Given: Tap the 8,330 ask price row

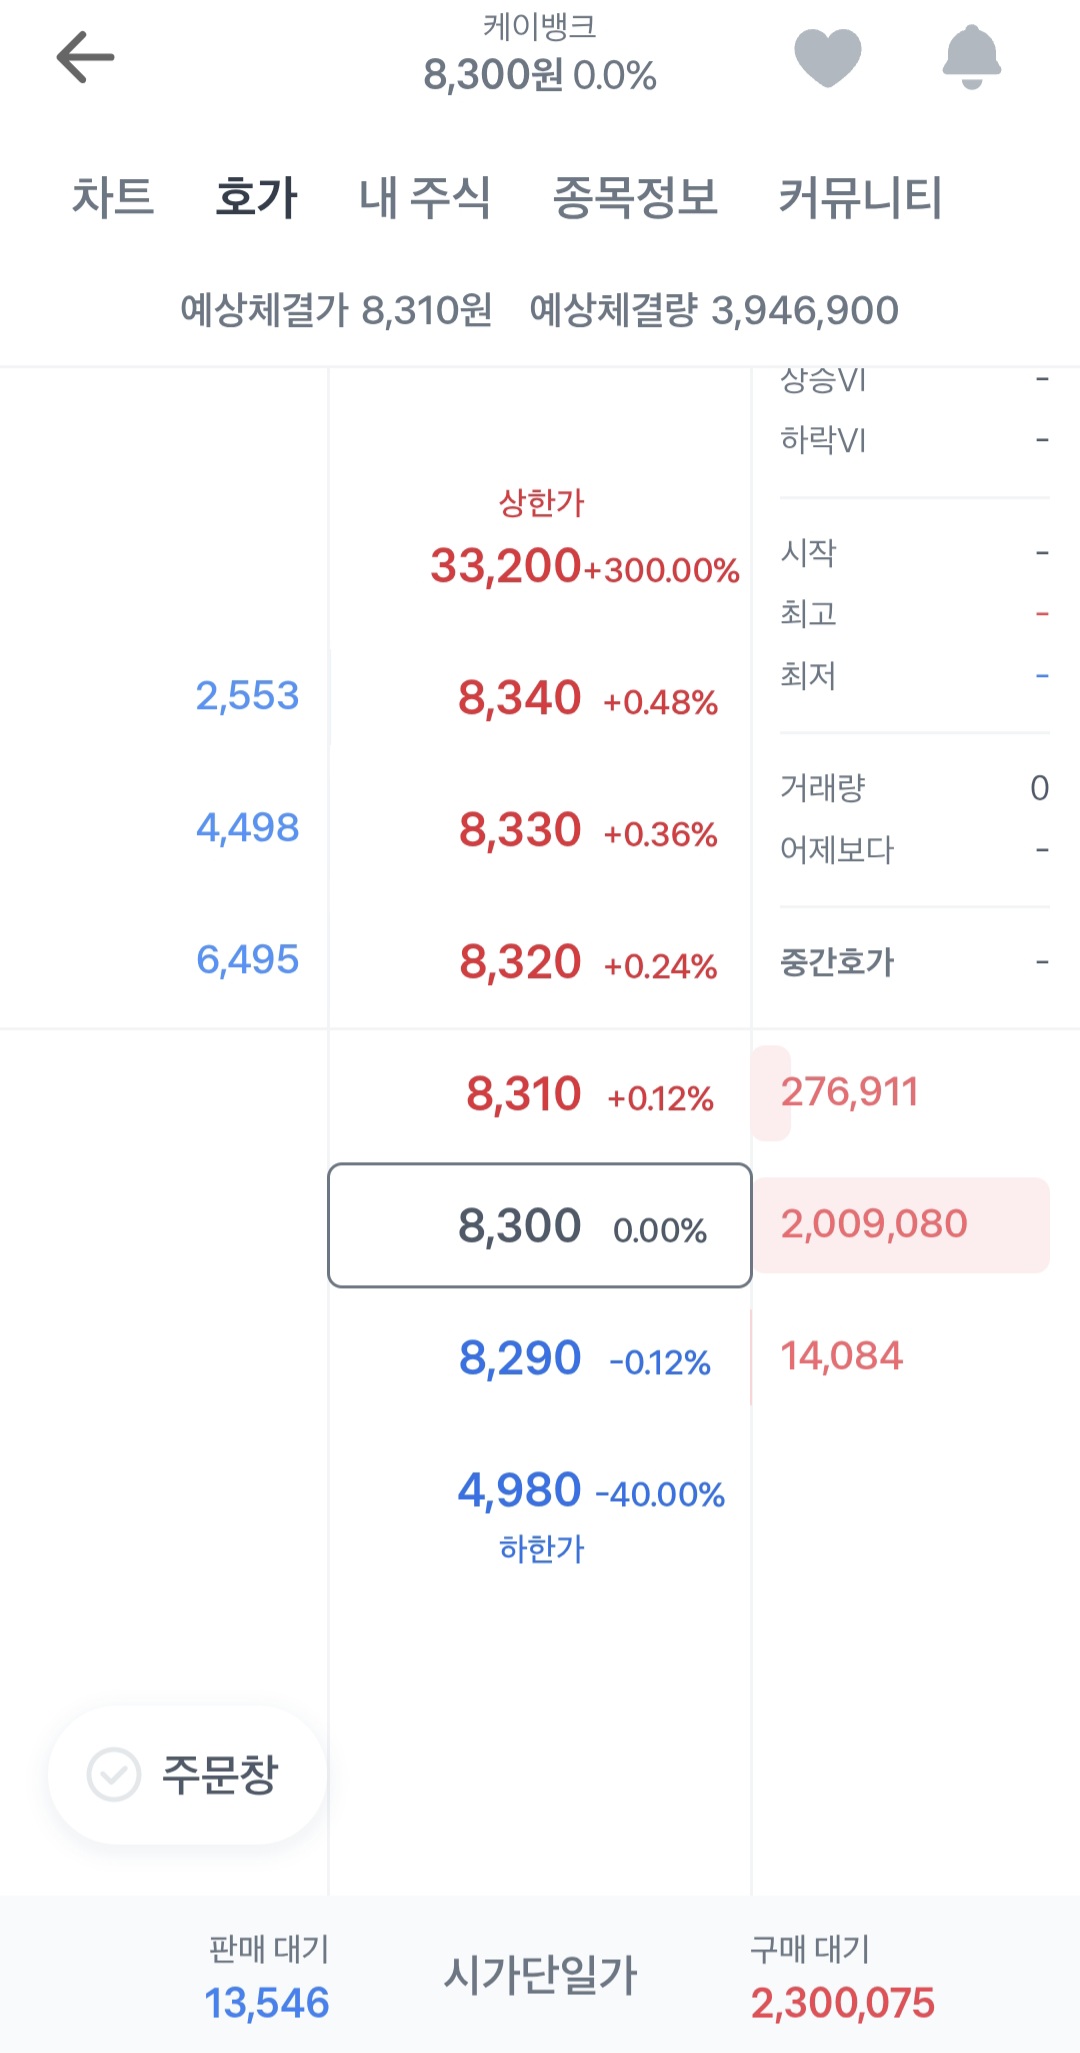Looking at the screenshot, I should [540, 830].
